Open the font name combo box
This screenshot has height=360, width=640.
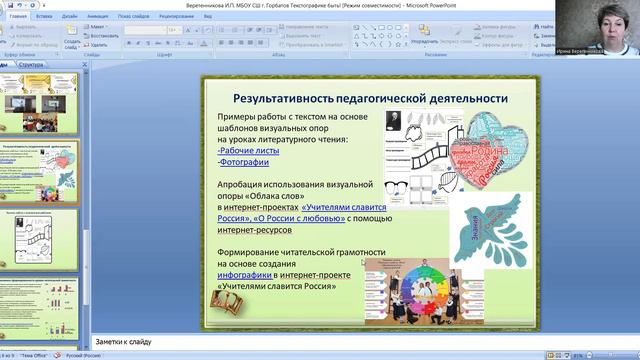click(x=145, y=30)
